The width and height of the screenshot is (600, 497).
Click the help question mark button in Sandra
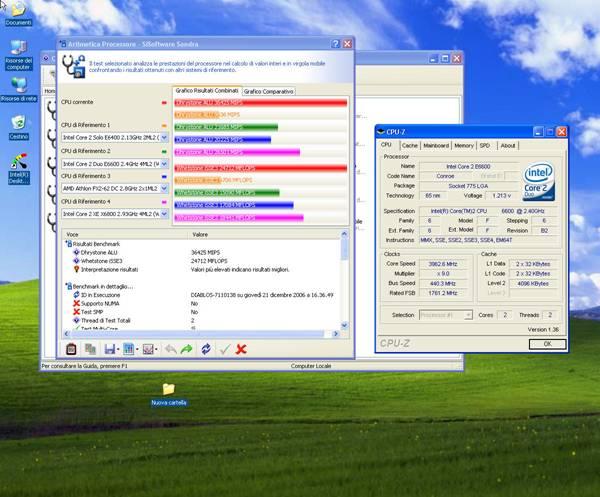pyautogui.click(x=333, y=44)
